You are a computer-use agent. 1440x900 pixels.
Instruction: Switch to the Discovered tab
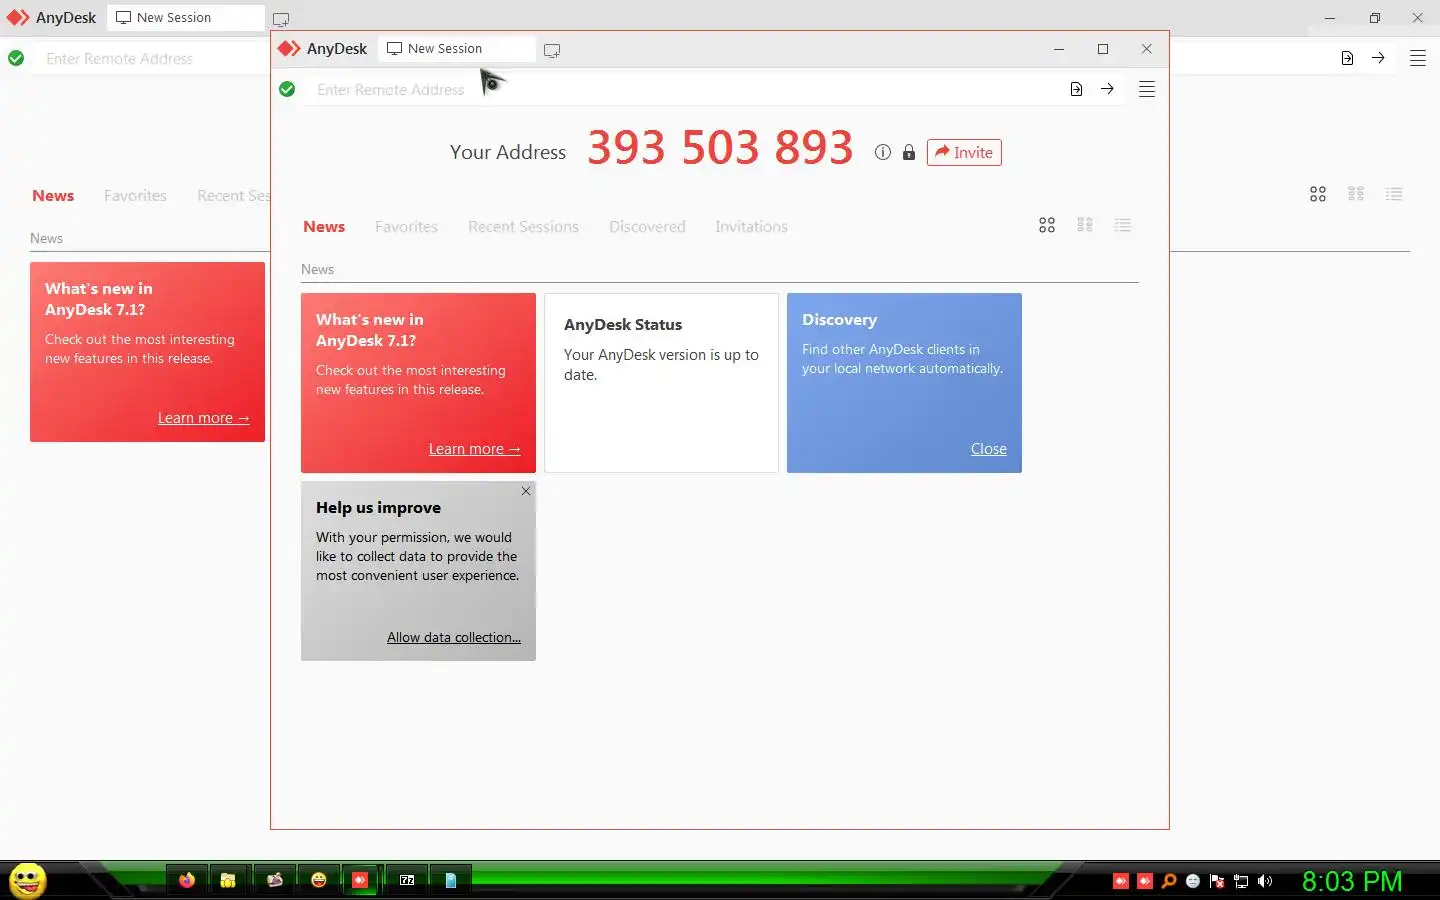click(x=647, y=227)
